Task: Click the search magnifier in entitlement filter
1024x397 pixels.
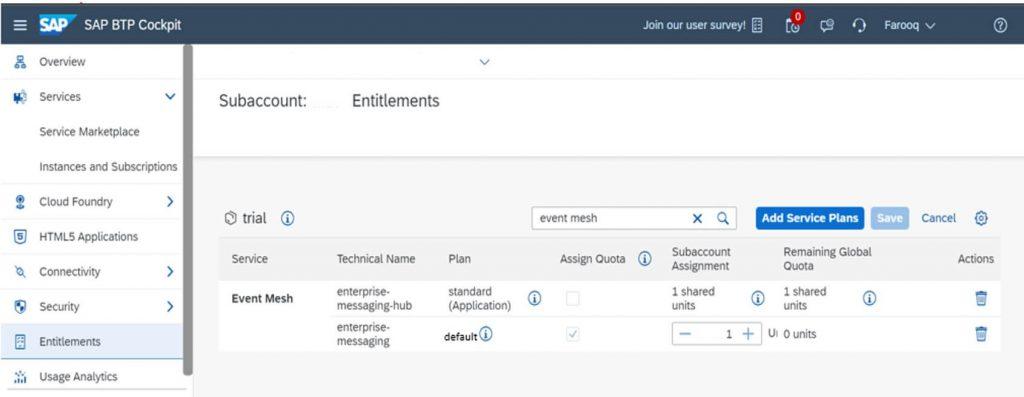Action: pyautogui.click(x=723, y=219)
